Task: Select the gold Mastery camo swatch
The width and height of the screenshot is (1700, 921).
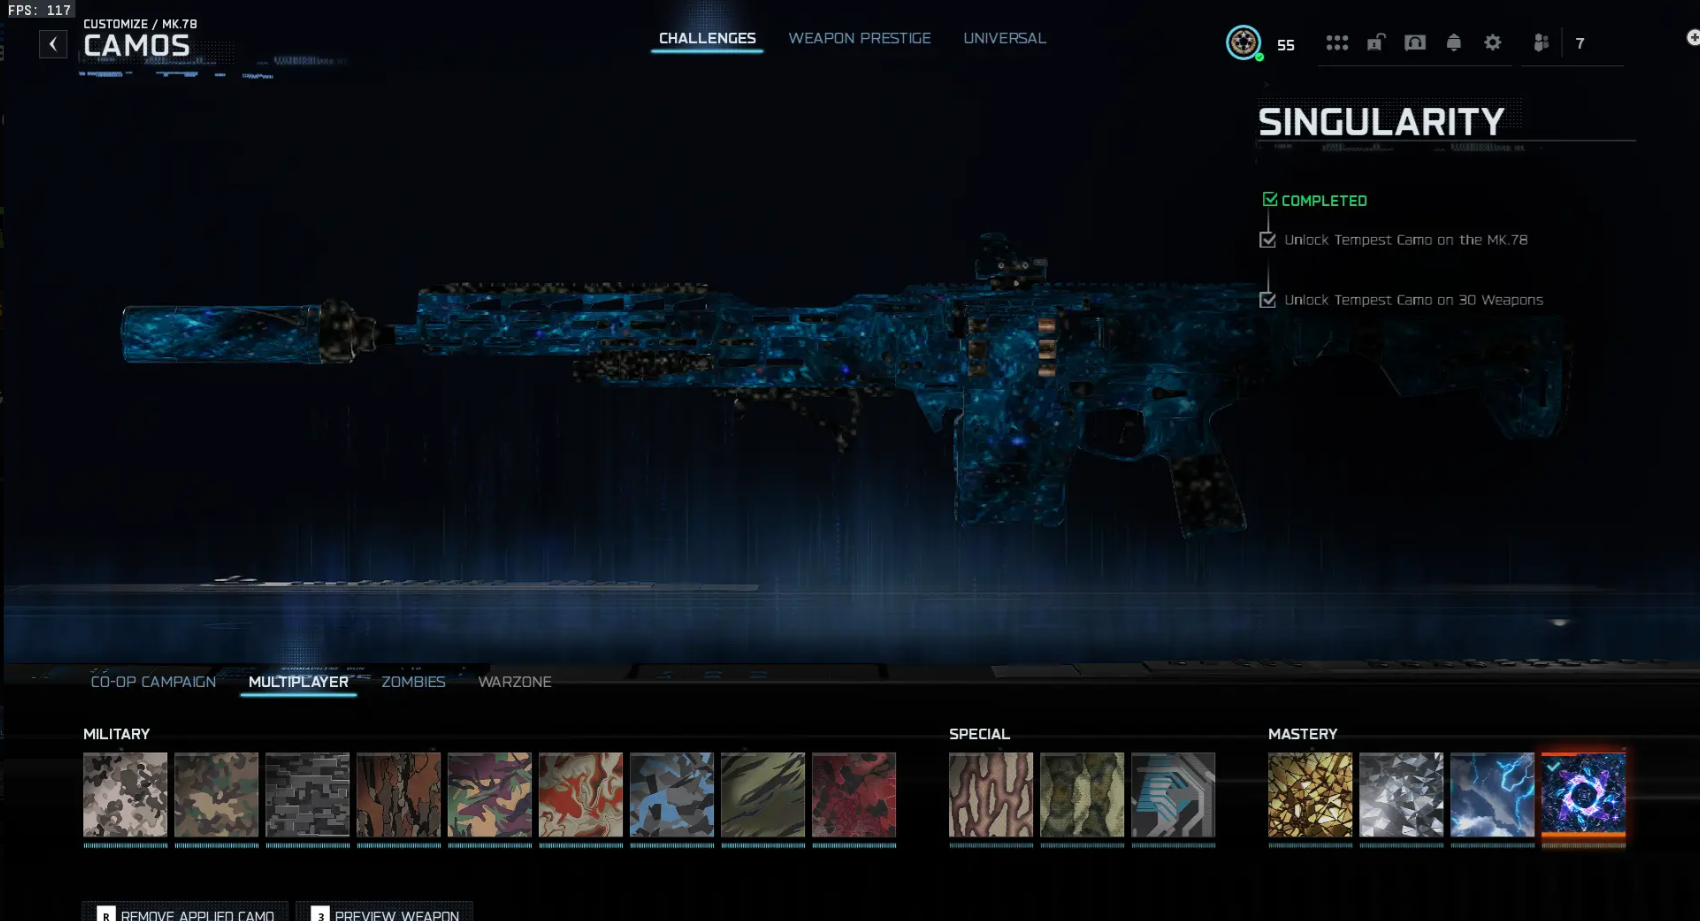Action: pos(1310,795)
